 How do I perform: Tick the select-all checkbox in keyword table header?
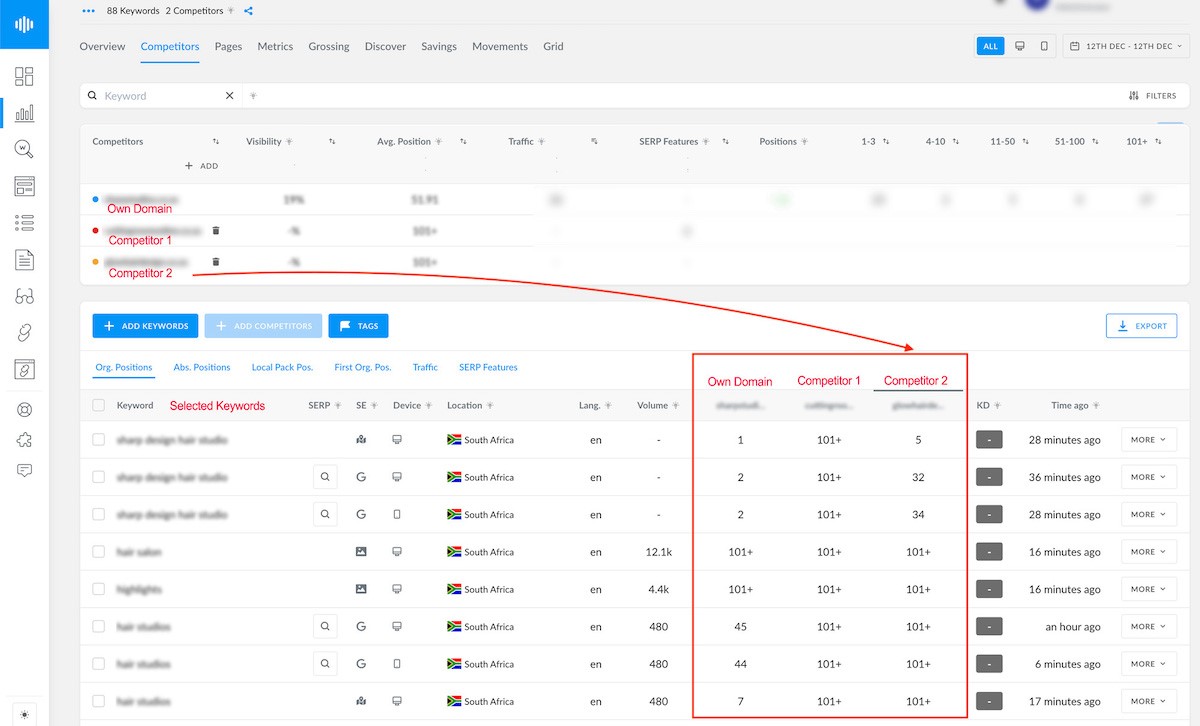point(98,405)
